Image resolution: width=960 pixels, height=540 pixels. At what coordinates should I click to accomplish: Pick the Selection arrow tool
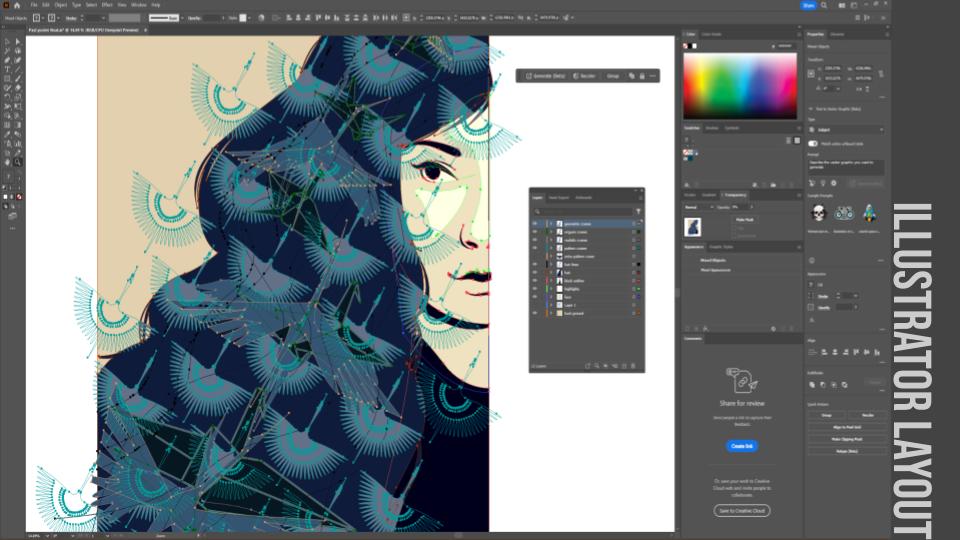7,42
